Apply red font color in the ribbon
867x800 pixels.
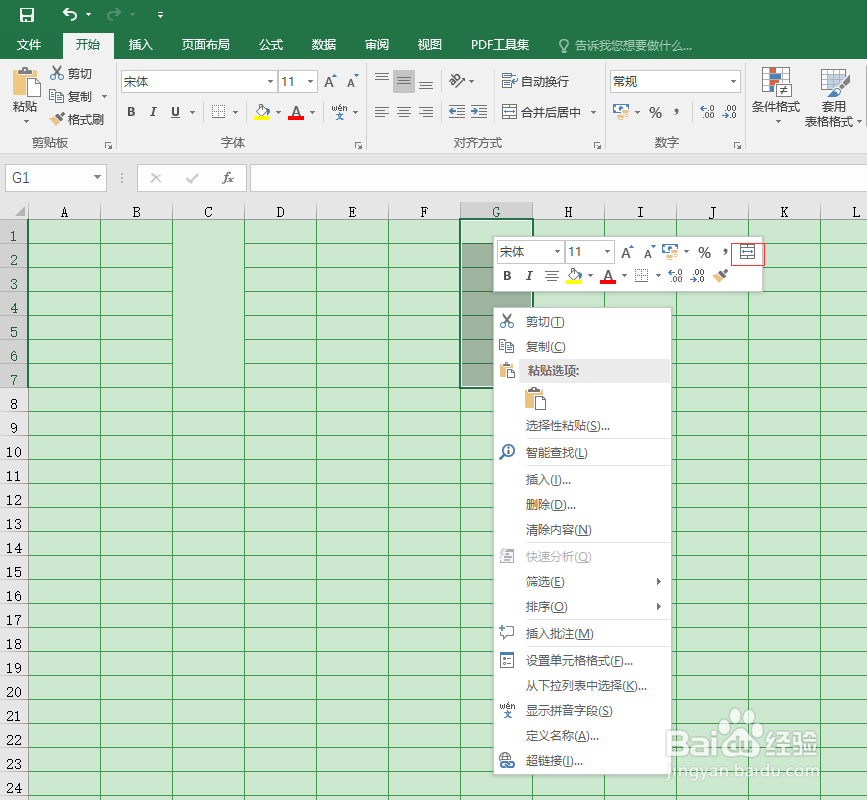pos(296,112)
